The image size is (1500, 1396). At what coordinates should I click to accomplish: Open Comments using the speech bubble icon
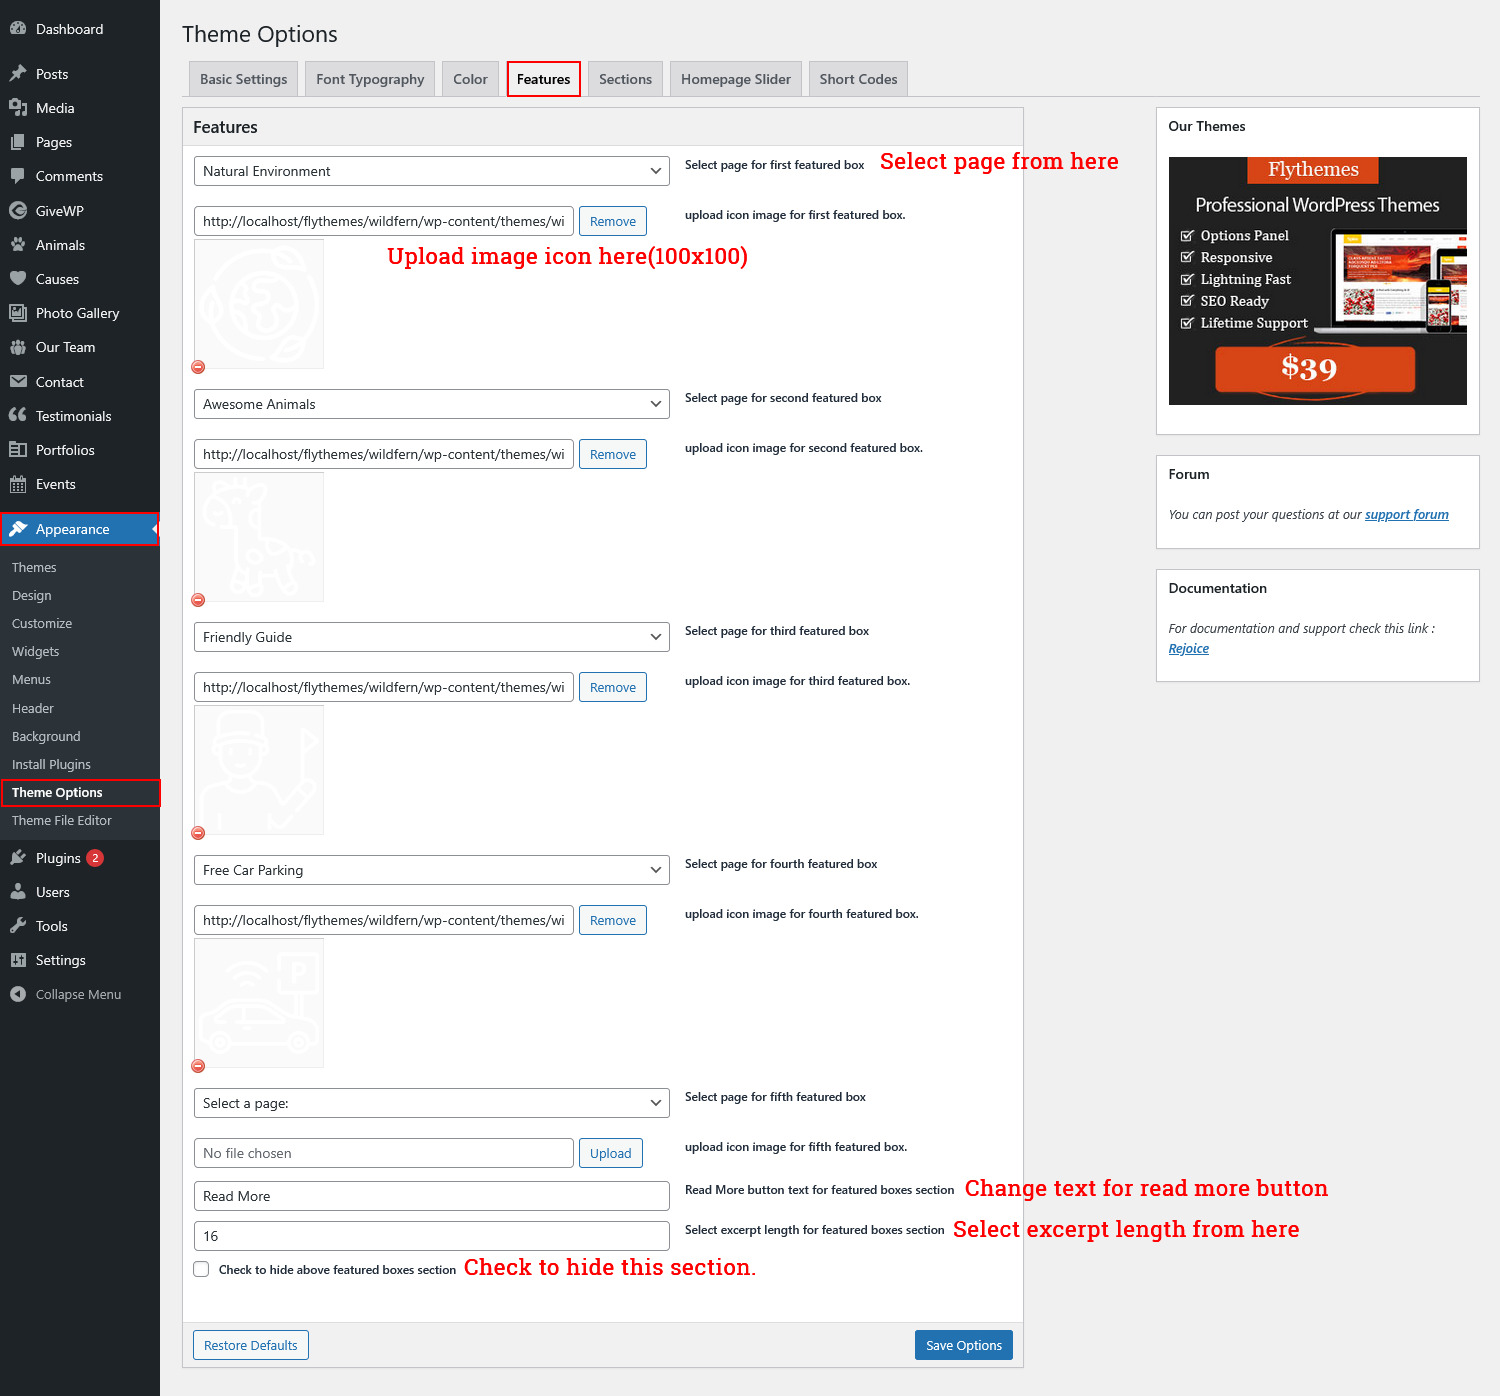[x=18, y=176]
